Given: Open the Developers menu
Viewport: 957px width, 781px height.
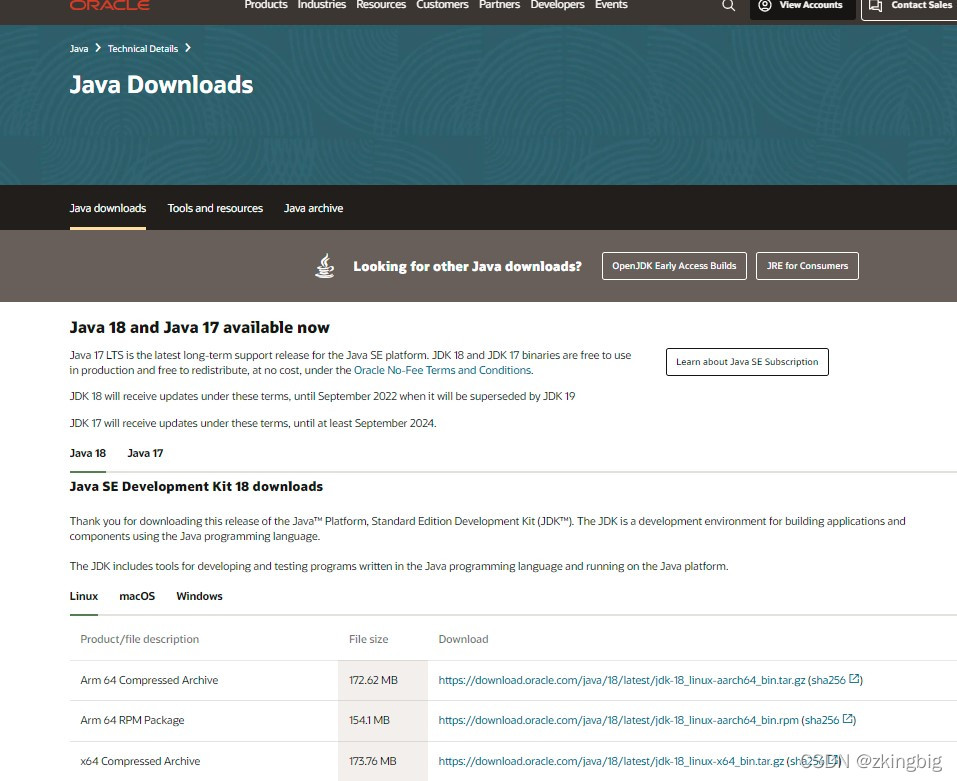Looking at the screenshot, I should pyautogui.click(x=557, y=5).
